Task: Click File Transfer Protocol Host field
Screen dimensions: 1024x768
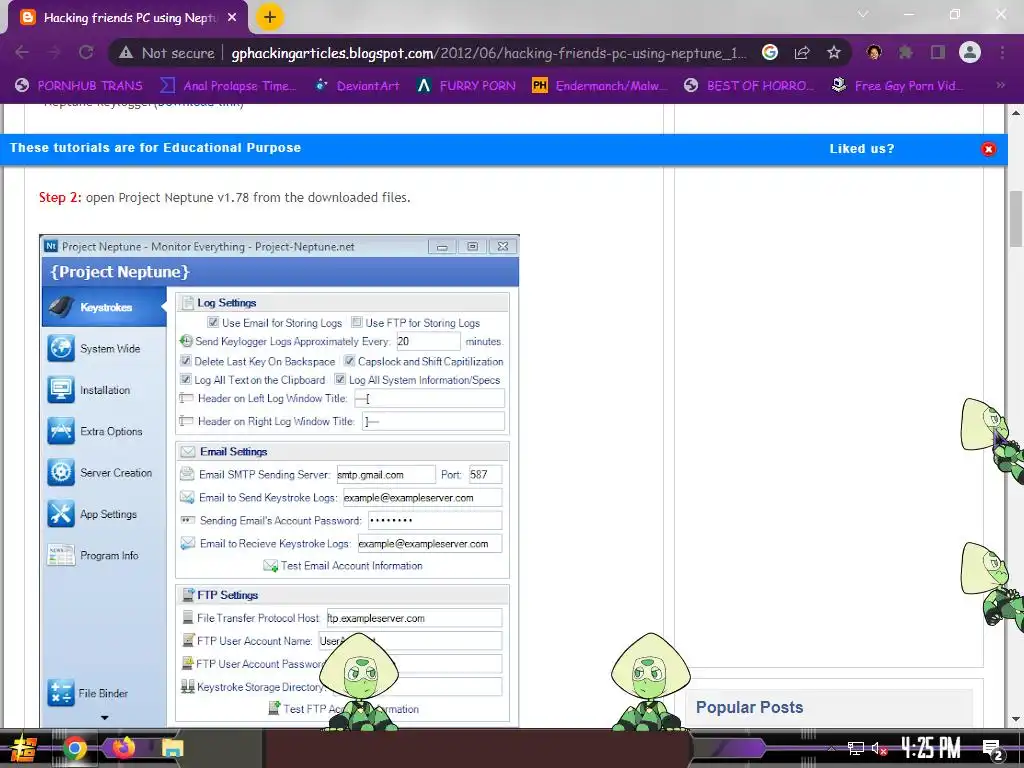Action: point(414,618)
